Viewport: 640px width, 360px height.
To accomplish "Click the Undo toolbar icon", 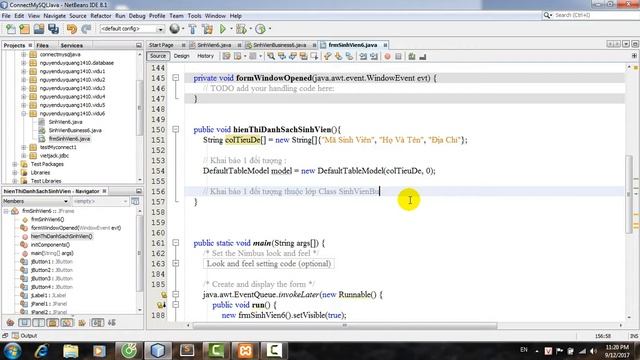I will coord(72,29).
